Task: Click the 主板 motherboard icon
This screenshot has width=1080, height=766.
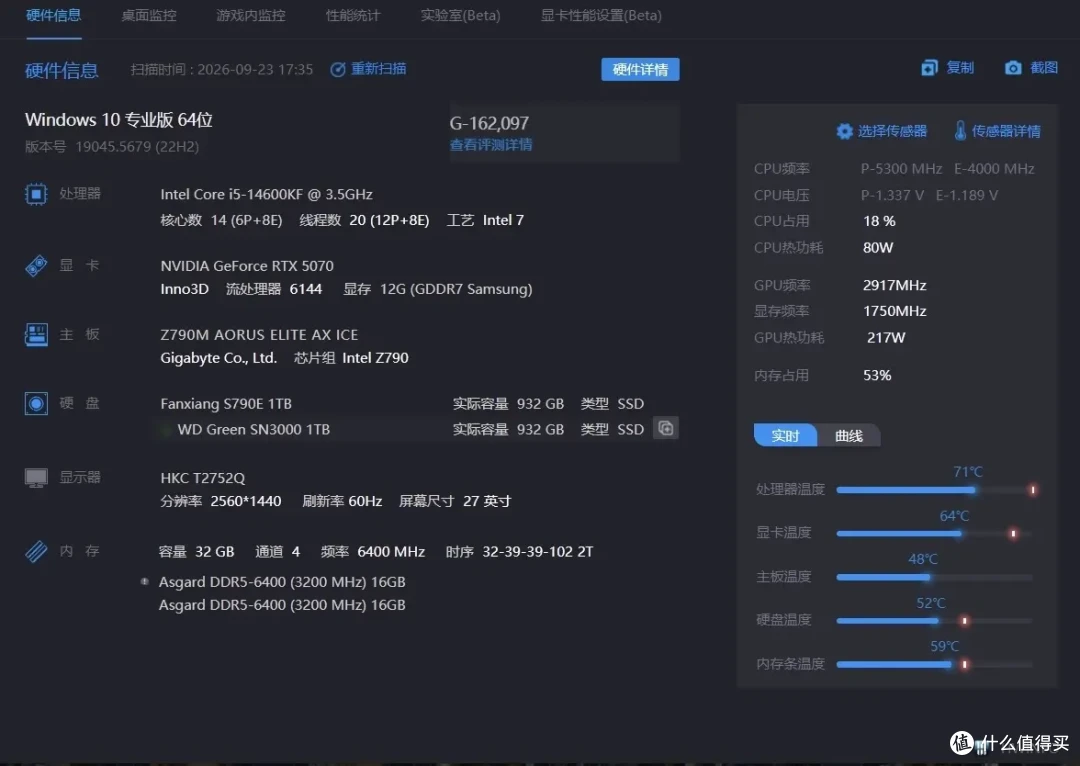Action: pyautogui.click(x=36, y=334)
